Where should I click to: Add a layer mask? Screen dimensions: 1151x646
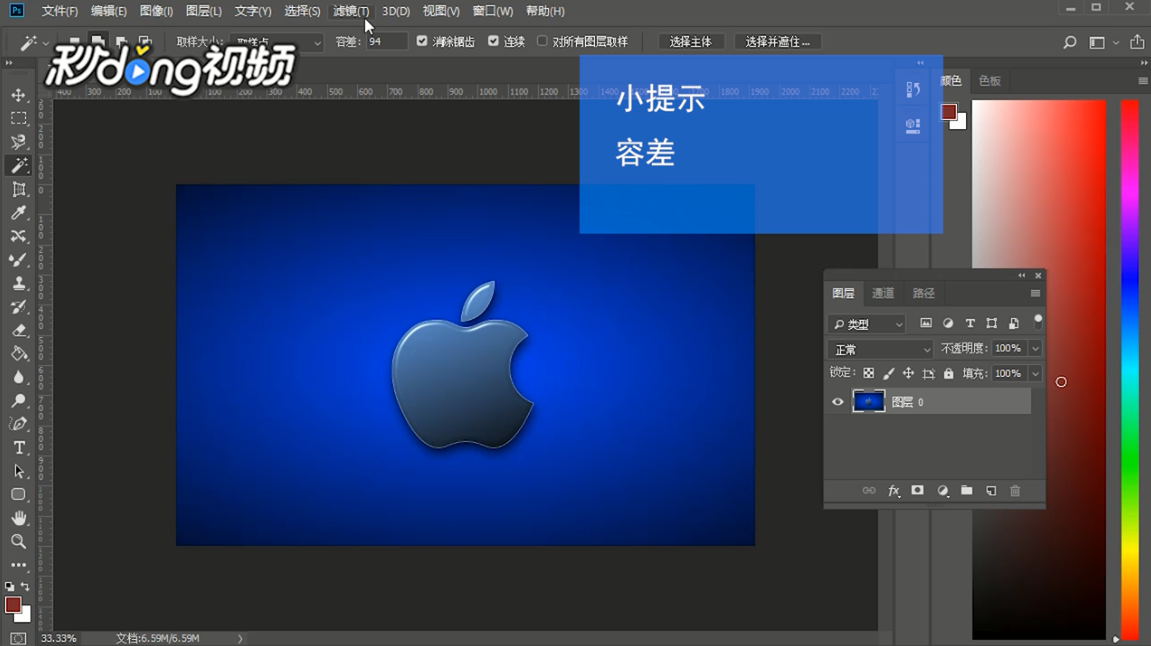pos(918,490)
